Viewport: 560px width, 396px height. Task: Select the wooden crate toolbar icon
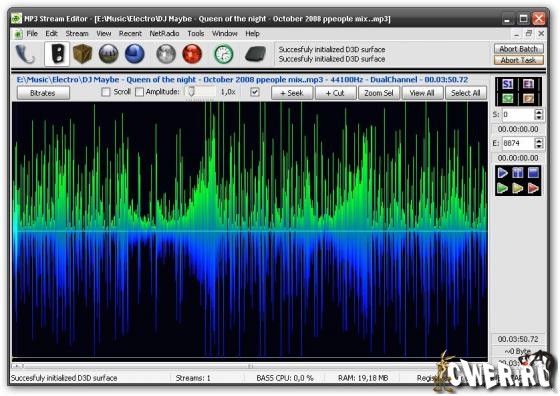tap(82, 54)
